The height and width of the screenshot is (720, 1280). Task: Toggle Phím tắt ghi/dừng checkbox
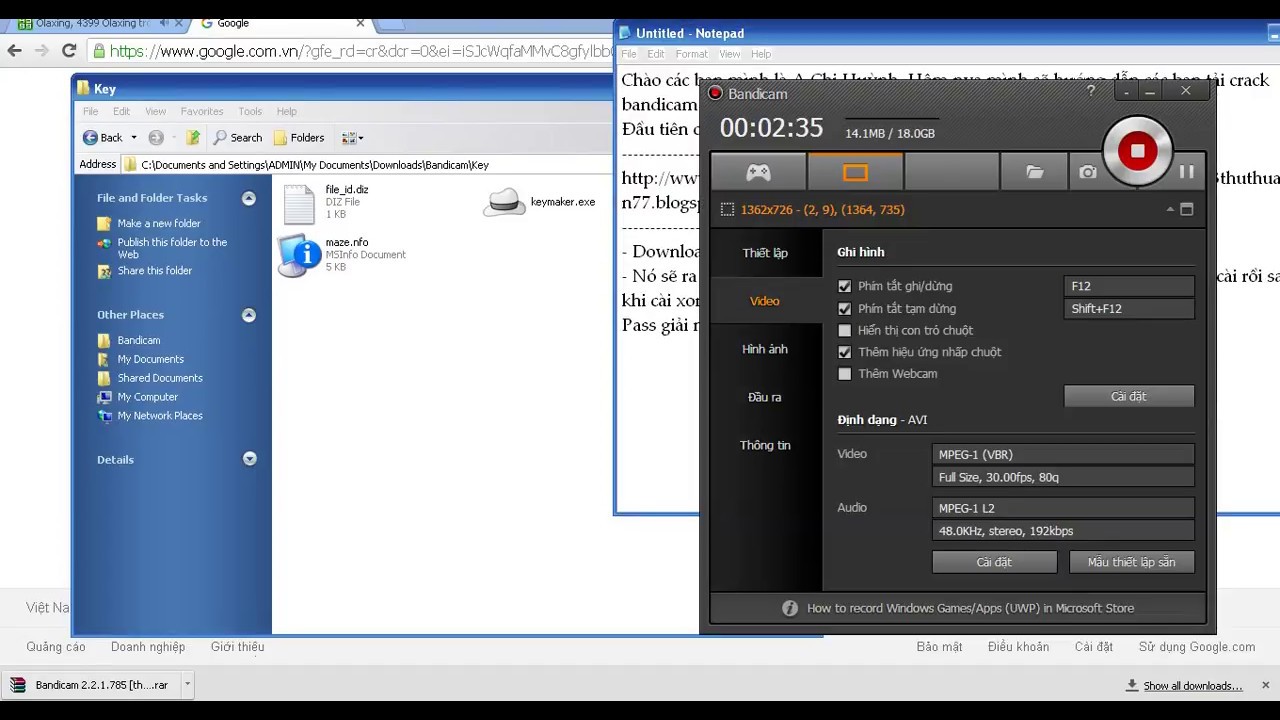(x=845, y=286)
